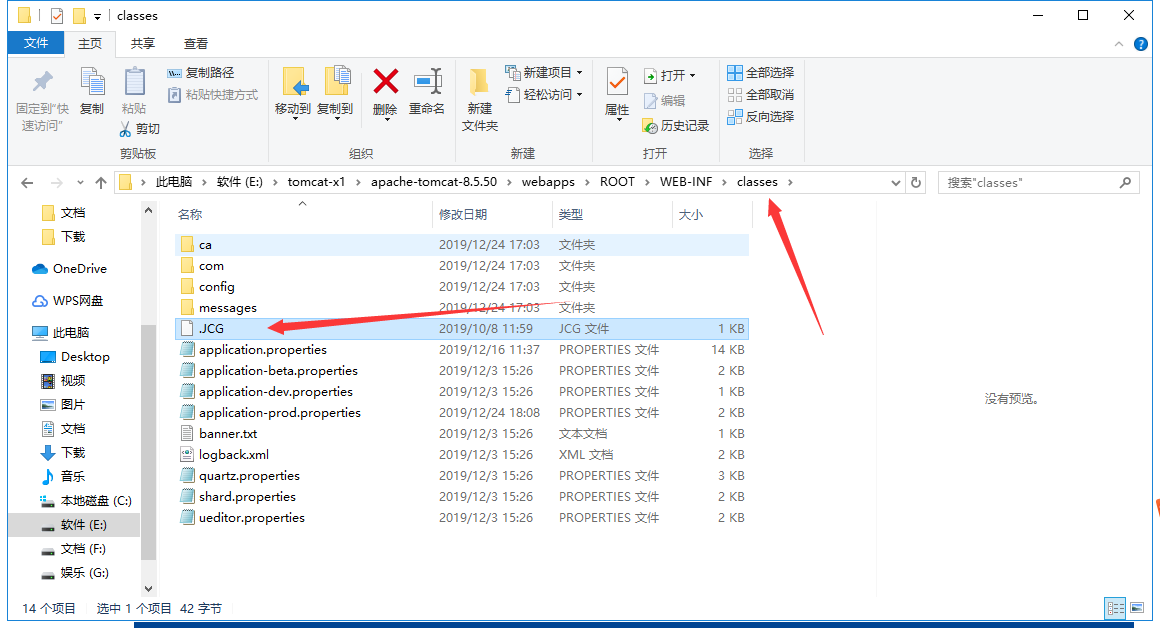Image resolution: width=1160 pixels, height=628 pixels.
Task: Click Paste Shortcut (粘贴快捷方式)
Action: pos(213,95)
